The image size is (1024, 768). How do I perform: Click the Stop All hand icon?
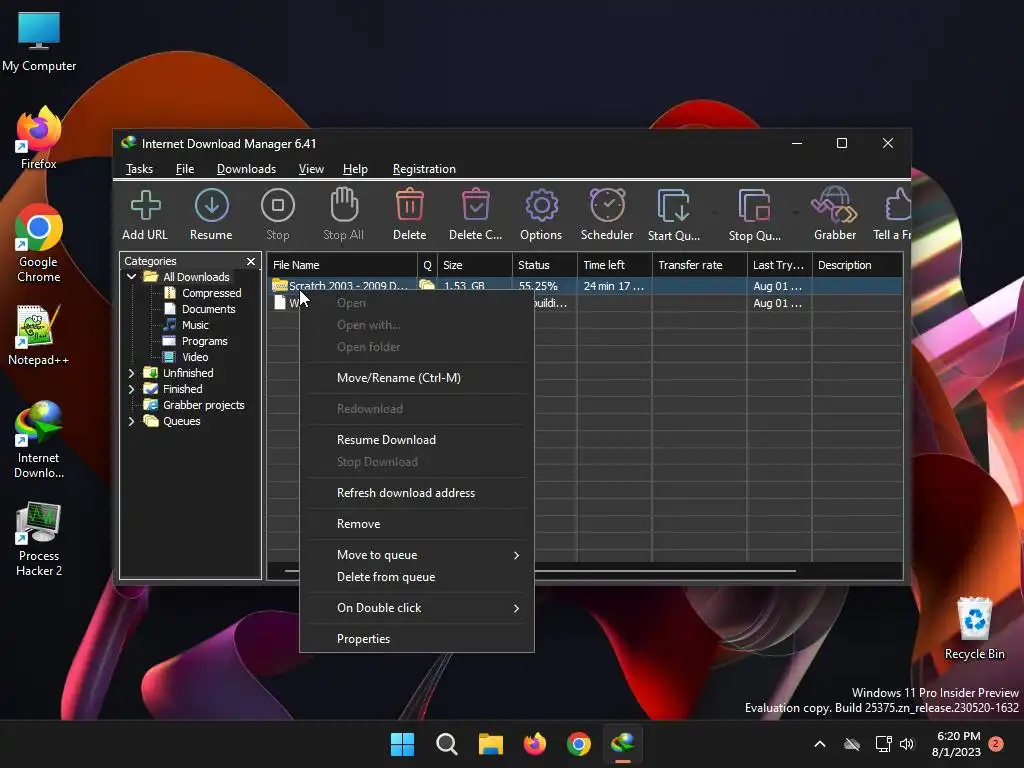344,205
